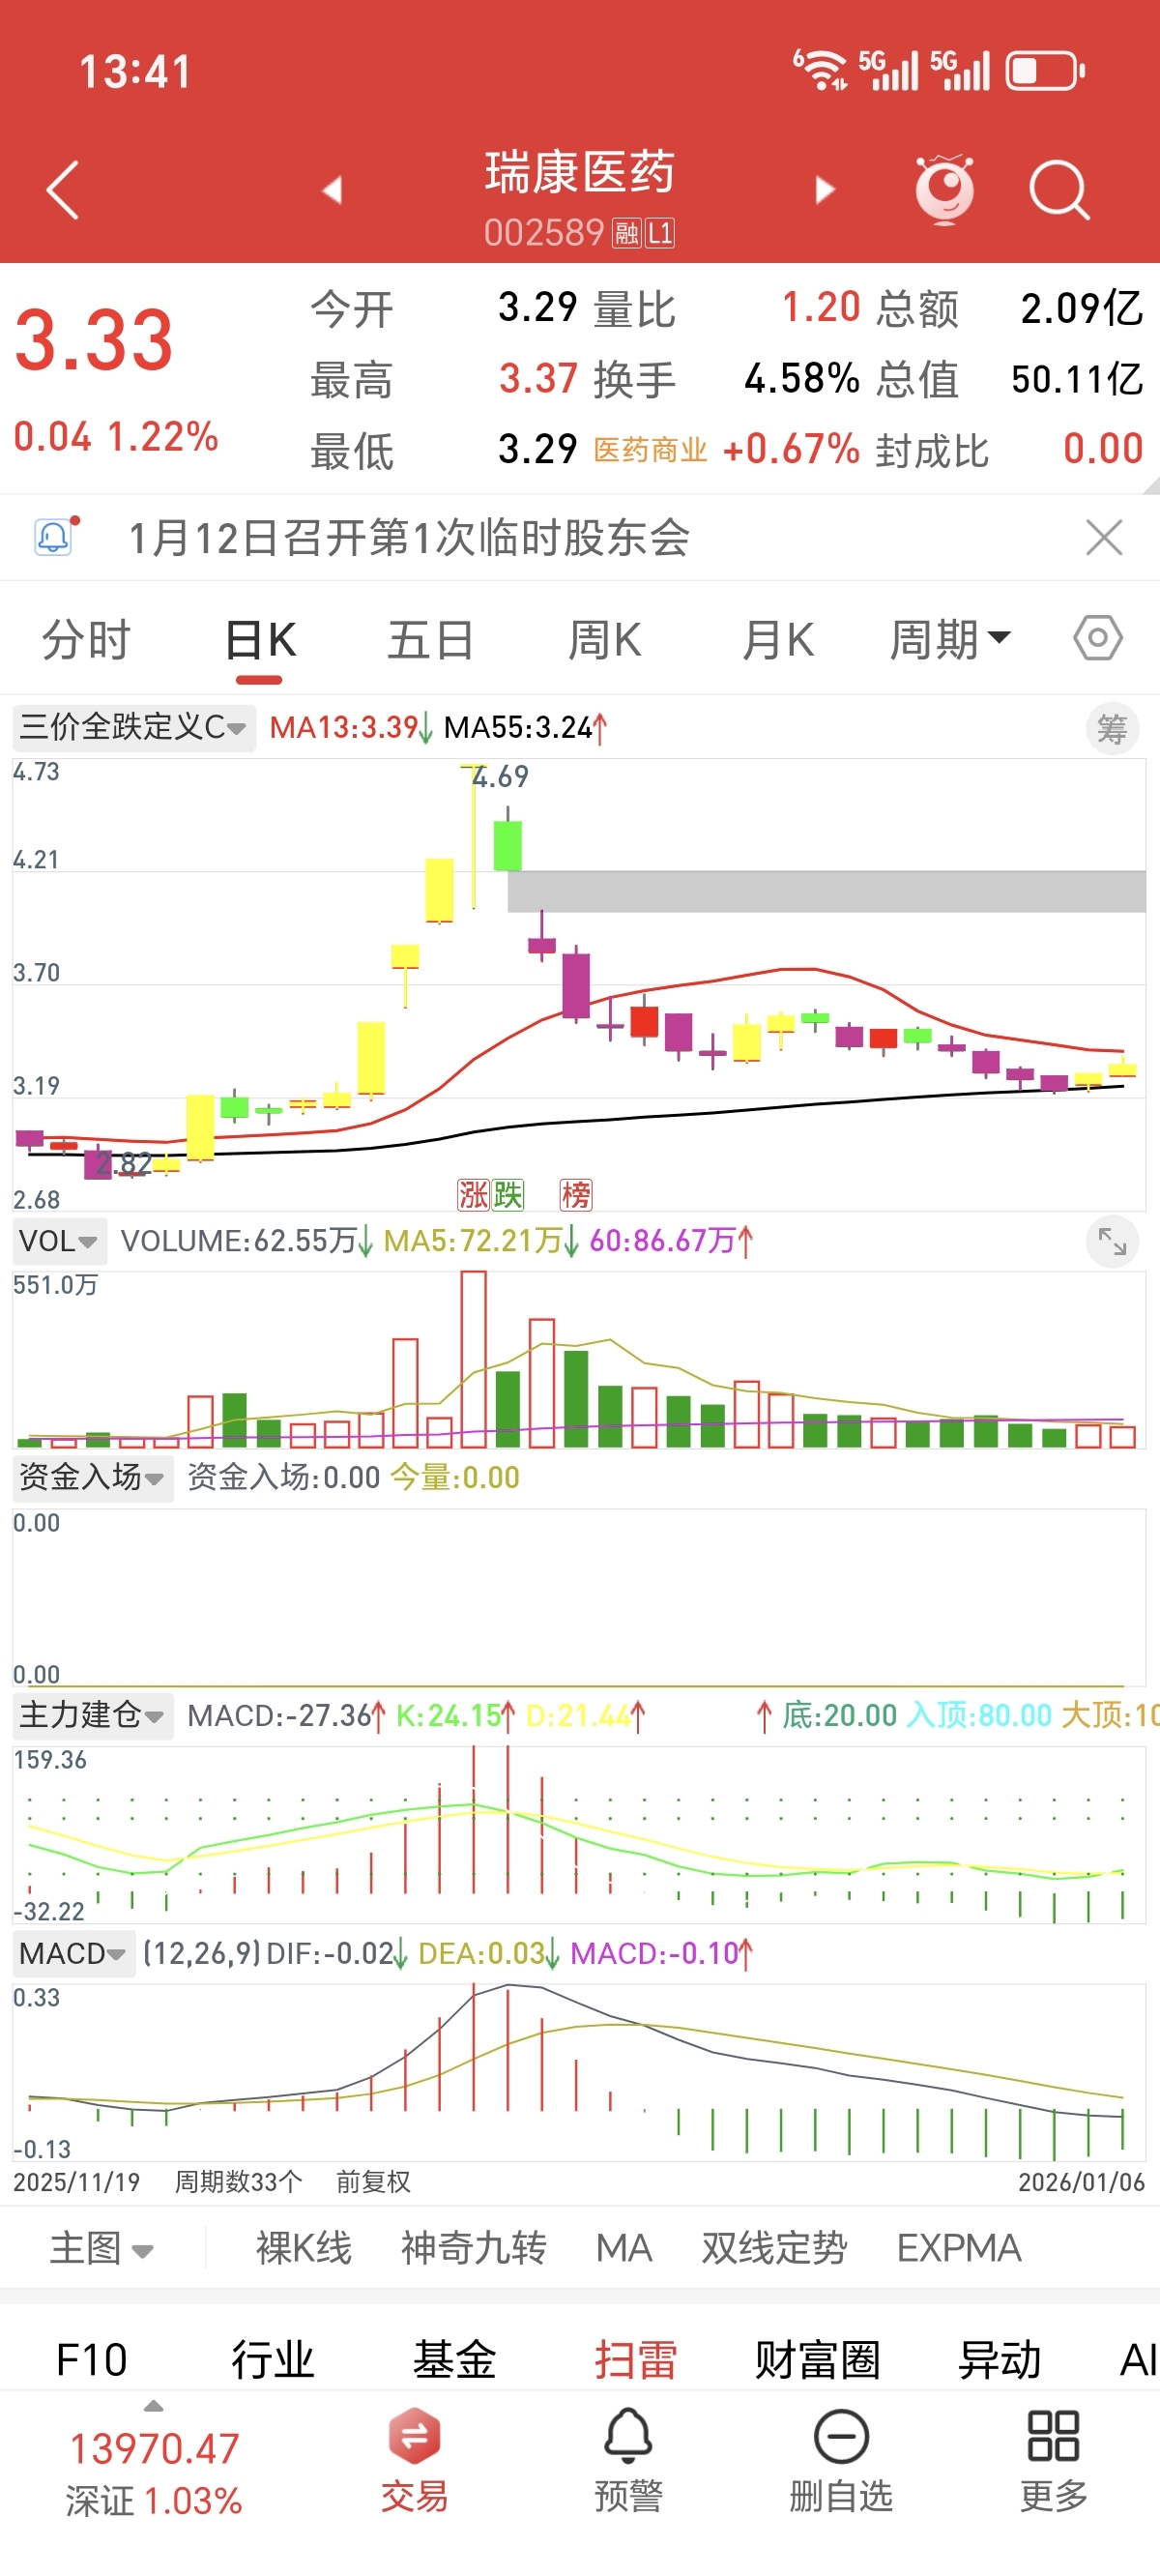Tap the 筹 chip distribution button
Screen dimensions: 1160x2576
pyautogui.click(x=1112, y=729)
